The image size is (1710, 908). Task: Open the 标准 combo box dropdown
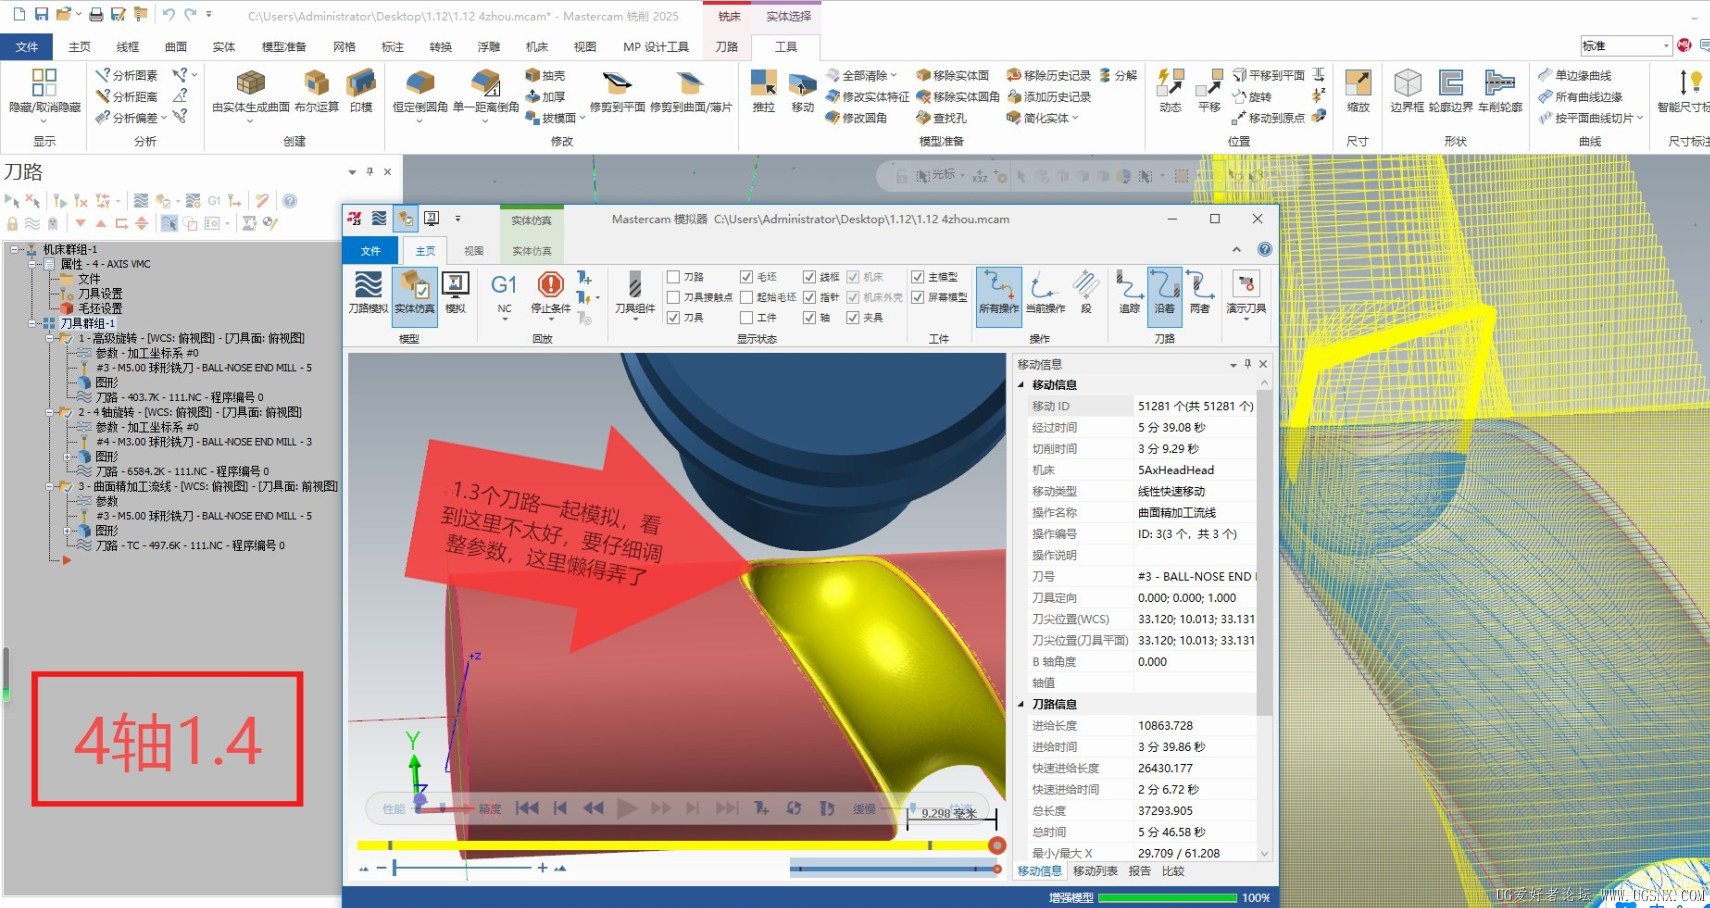pos(1666,46)
